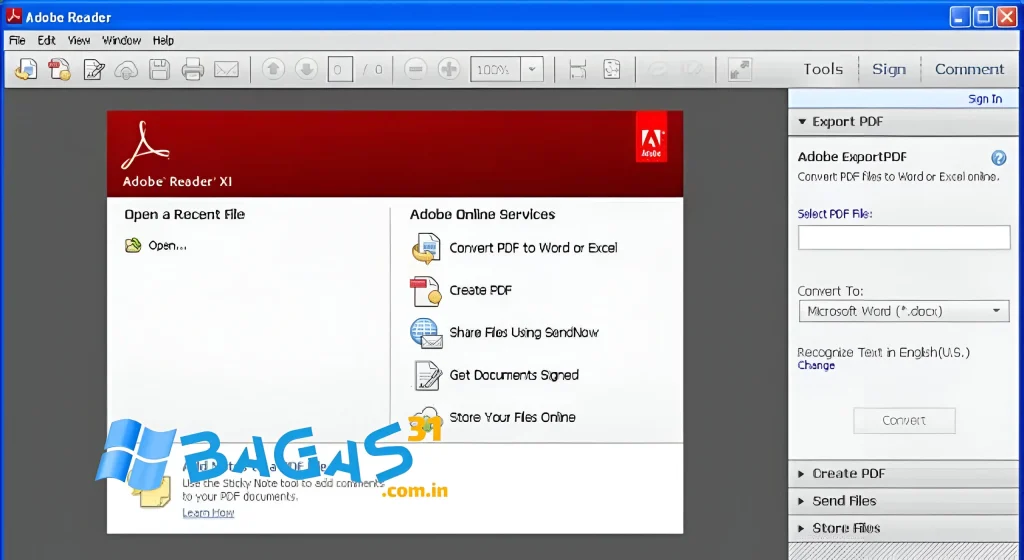1024x560 pixels.
Task: Click the Change language link
Action: [816, 366]
